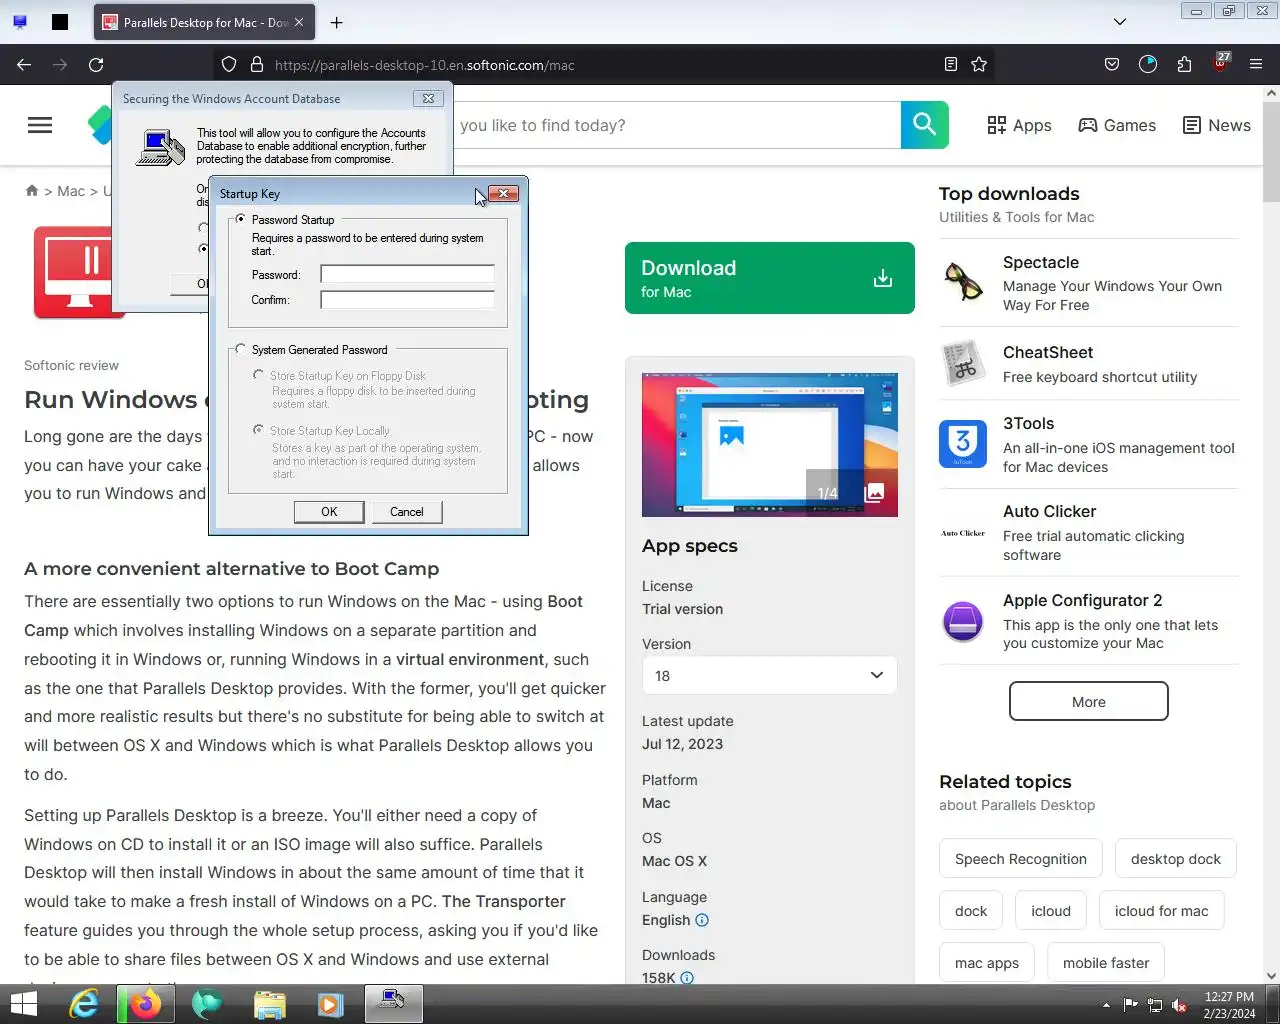
Task: Click the Download for Mac button
Action: coord(770,278)
